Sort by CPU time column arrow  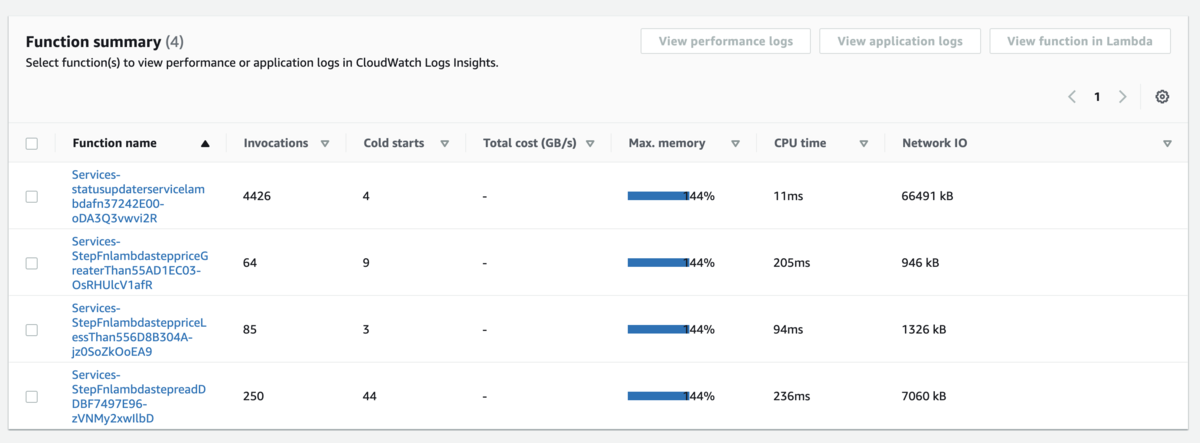(x=864, y=144)
